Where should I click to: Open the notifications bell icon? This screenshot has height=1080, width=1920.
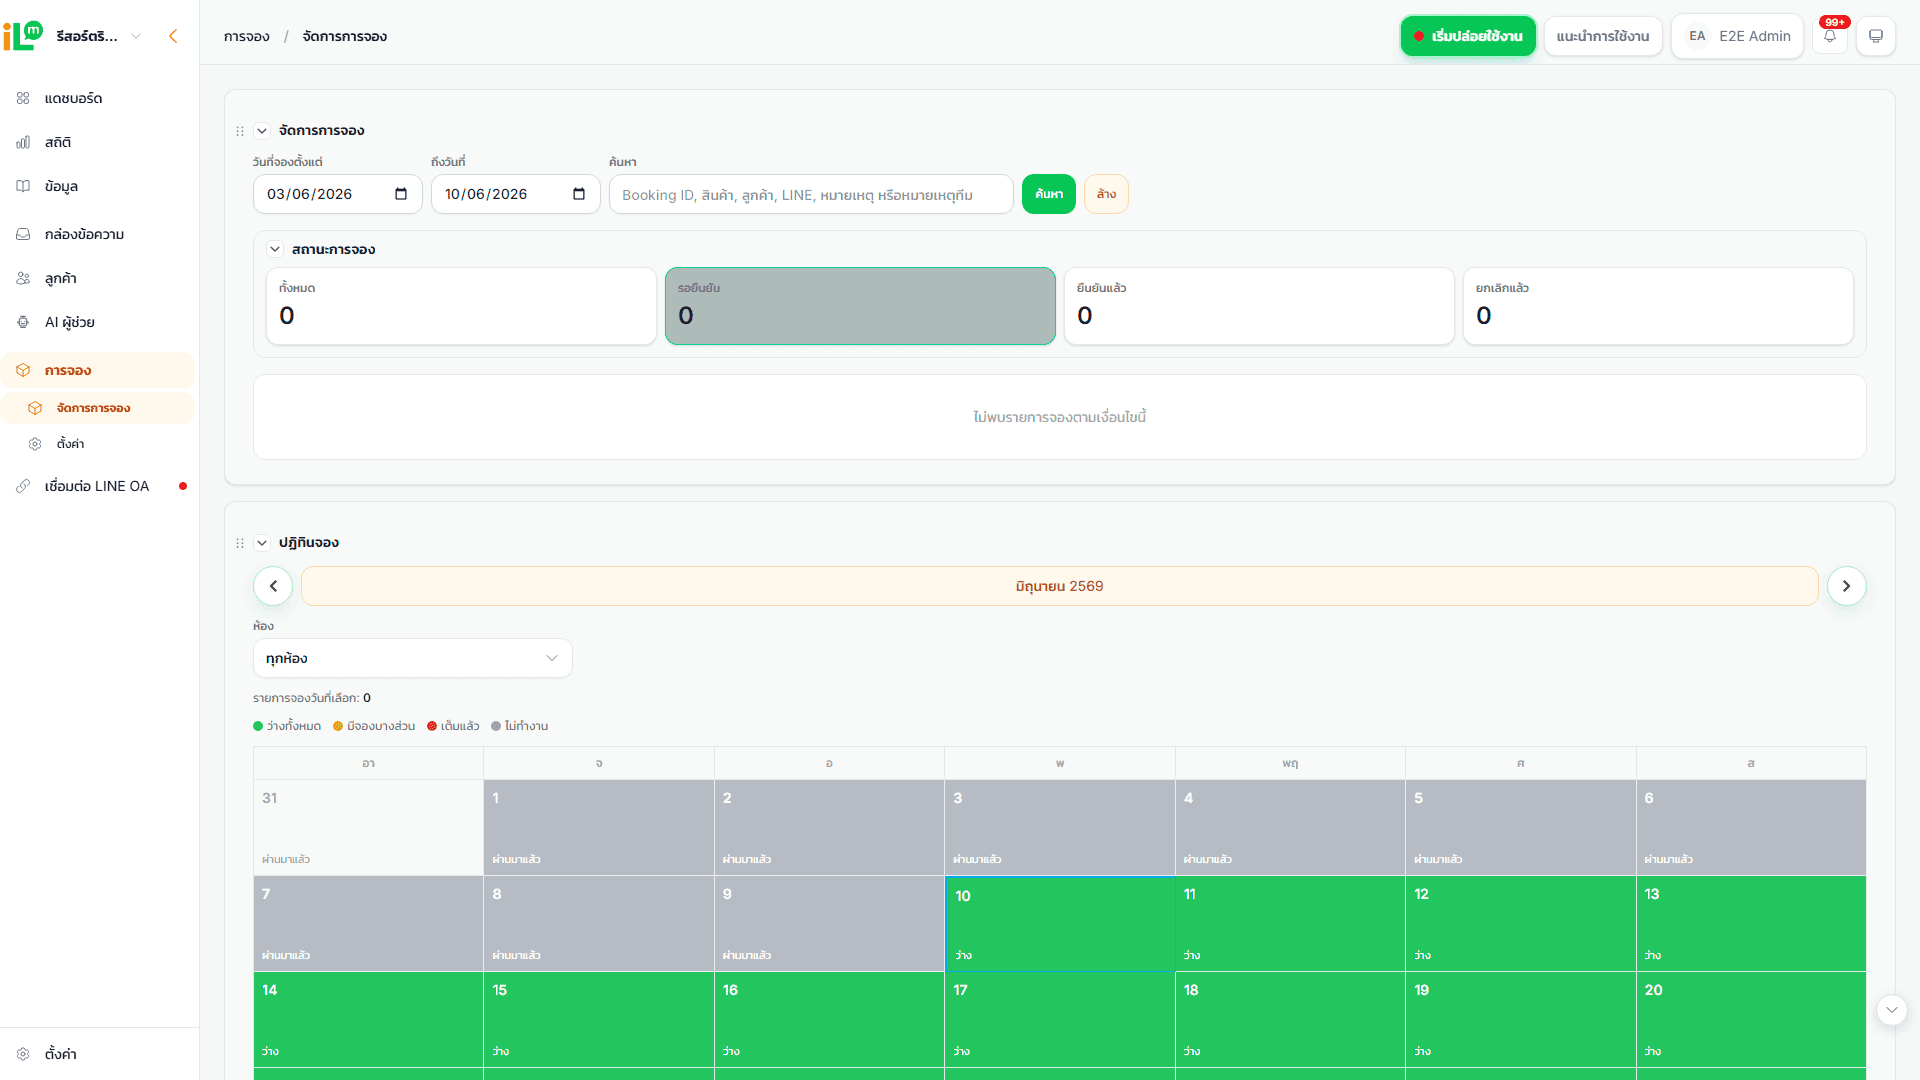coord(1829,36)
